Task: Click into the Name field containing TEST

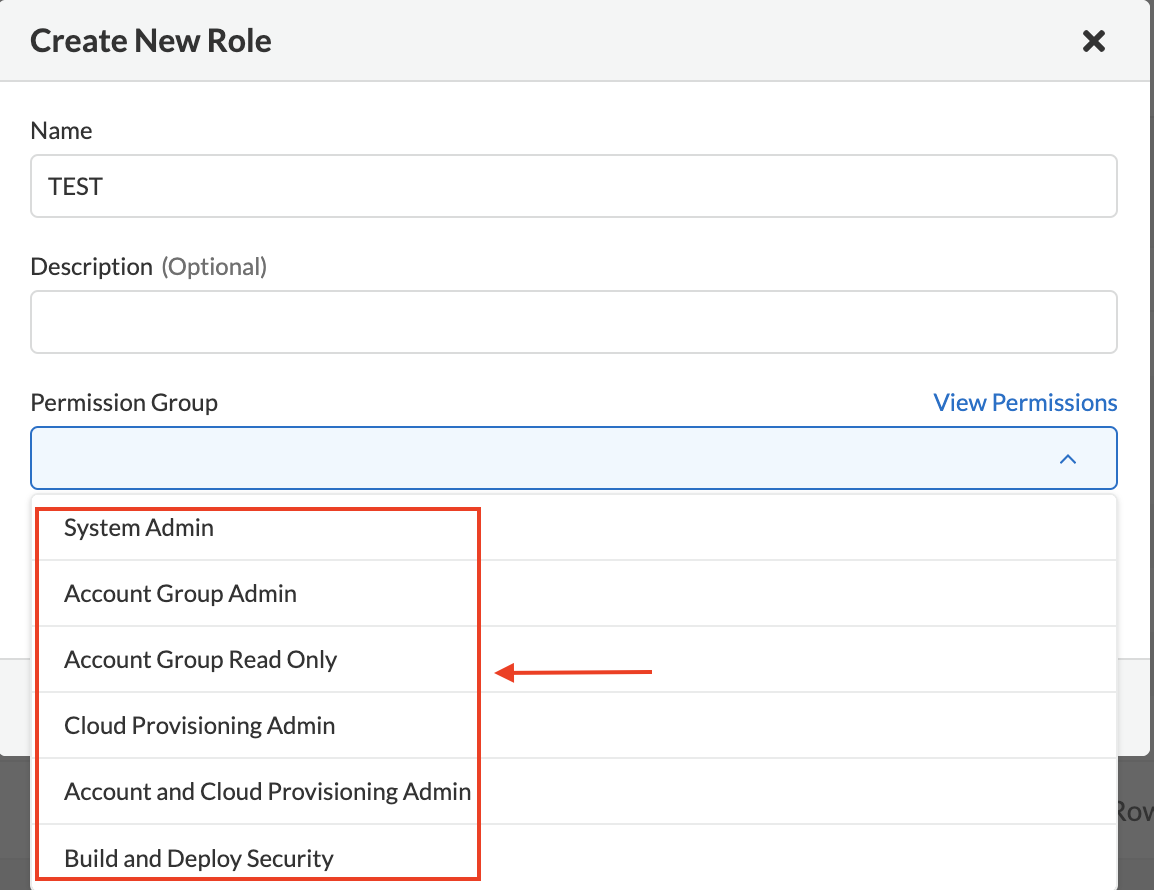Action: click(x=573, y=186)
